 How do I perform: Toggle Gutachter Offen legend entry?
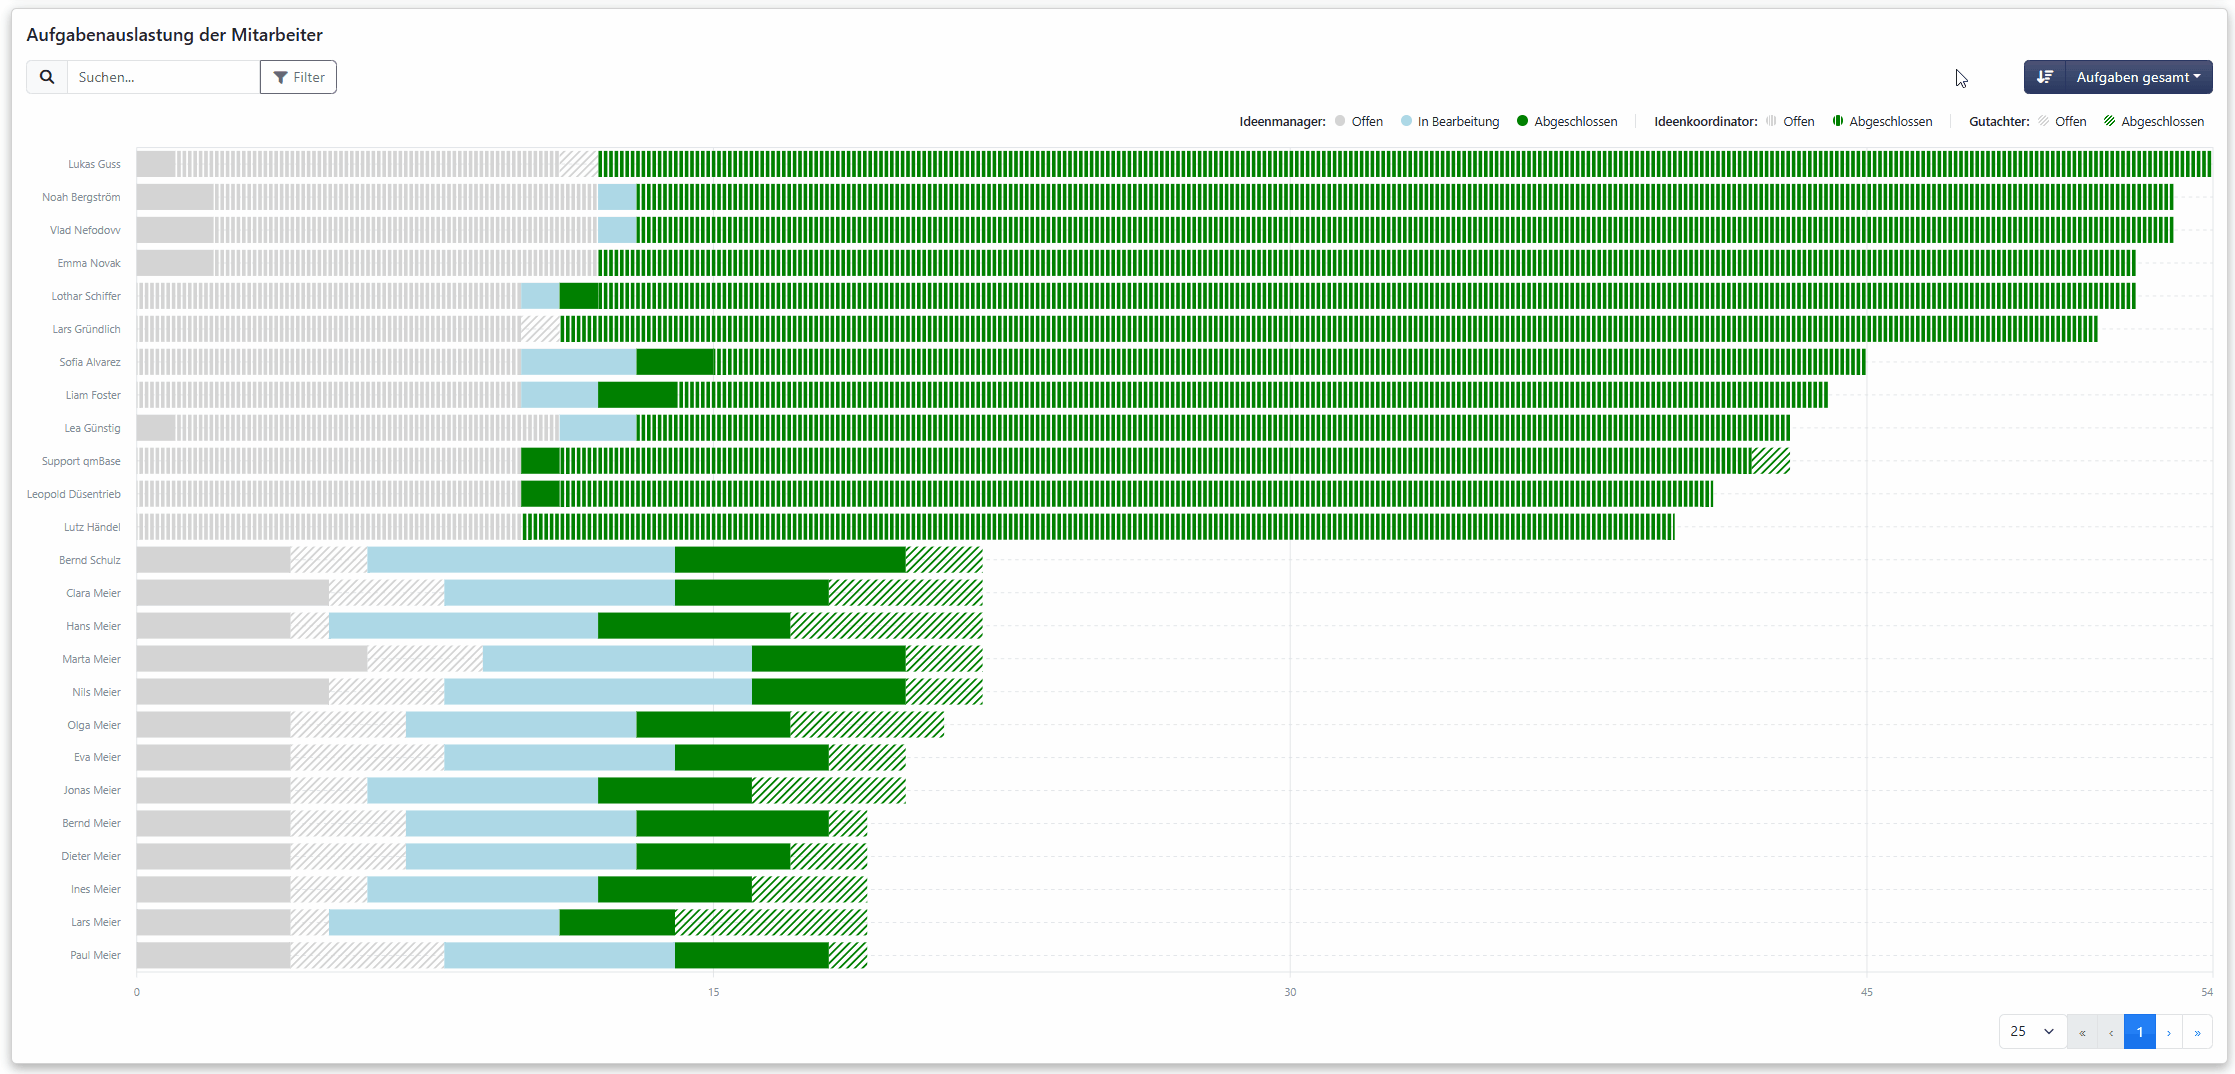2062,121
